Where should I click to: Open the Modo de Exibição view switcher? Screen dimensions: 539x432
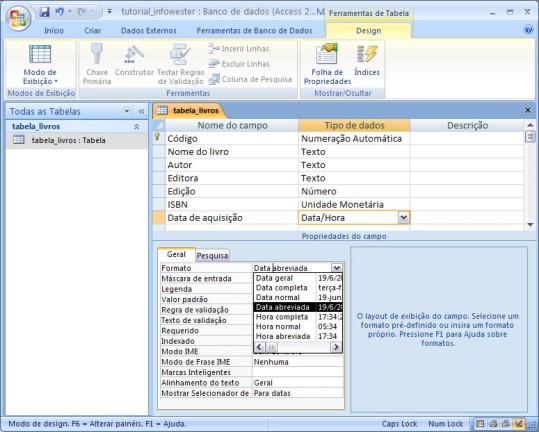[40, 65]
